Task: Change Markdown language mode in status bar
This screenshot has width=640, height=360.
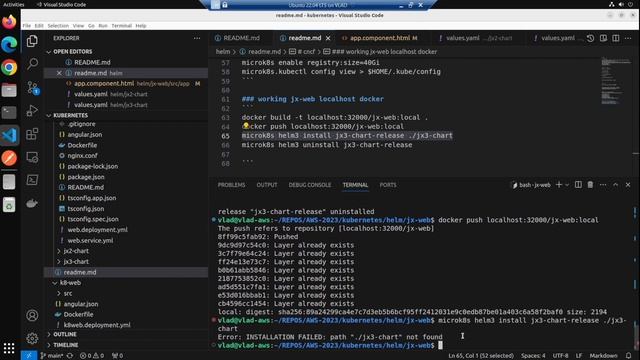Action: coord(603,356)
